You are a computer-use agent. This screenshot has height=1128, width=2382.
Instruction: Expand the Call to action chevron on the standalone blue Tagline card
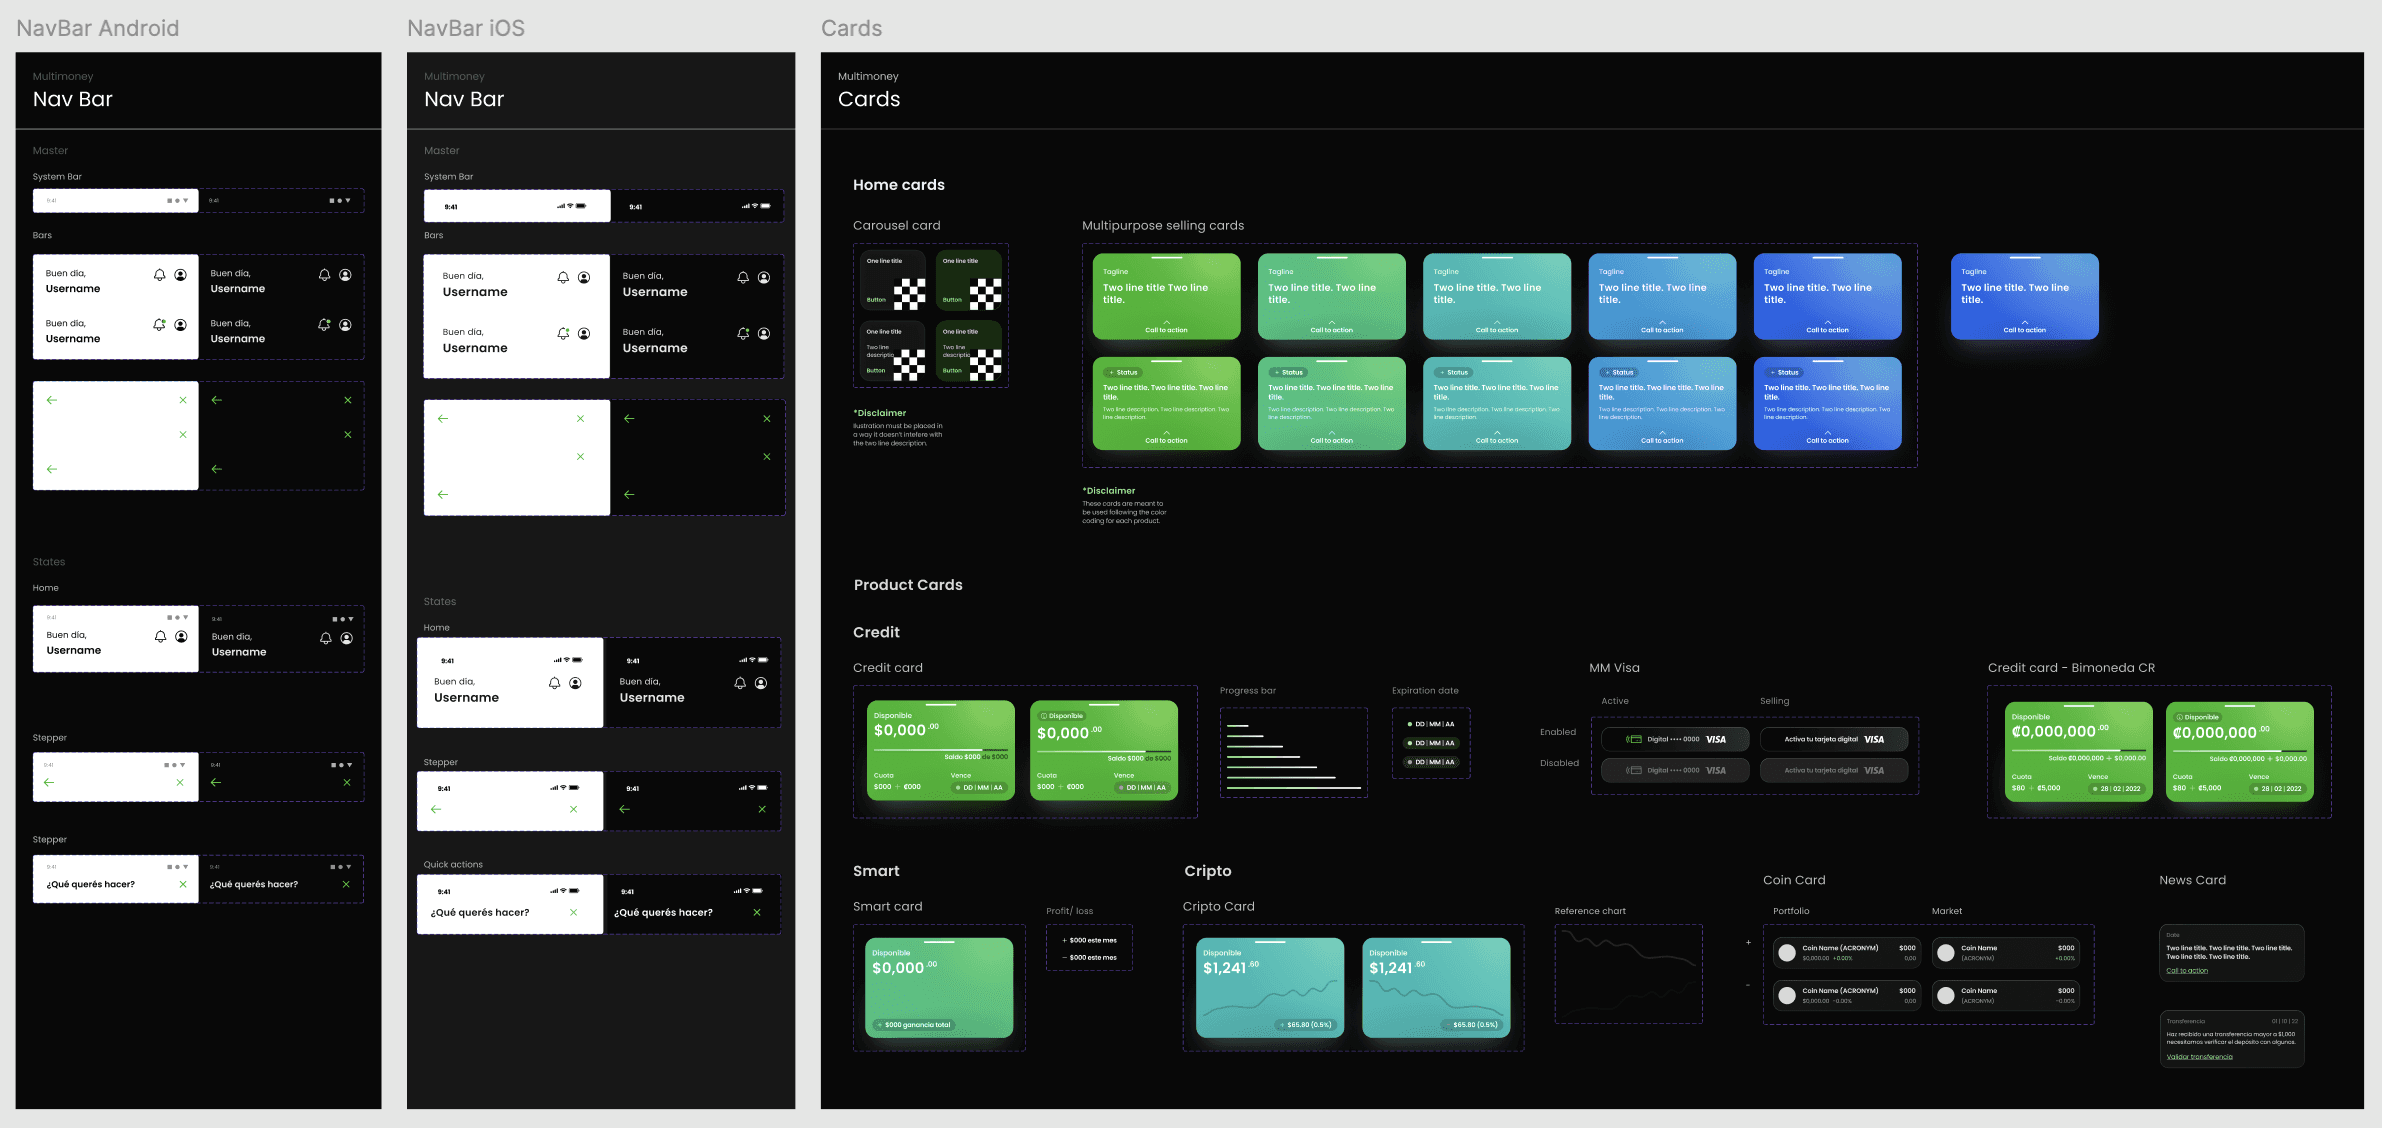(x=2024, y=323)
